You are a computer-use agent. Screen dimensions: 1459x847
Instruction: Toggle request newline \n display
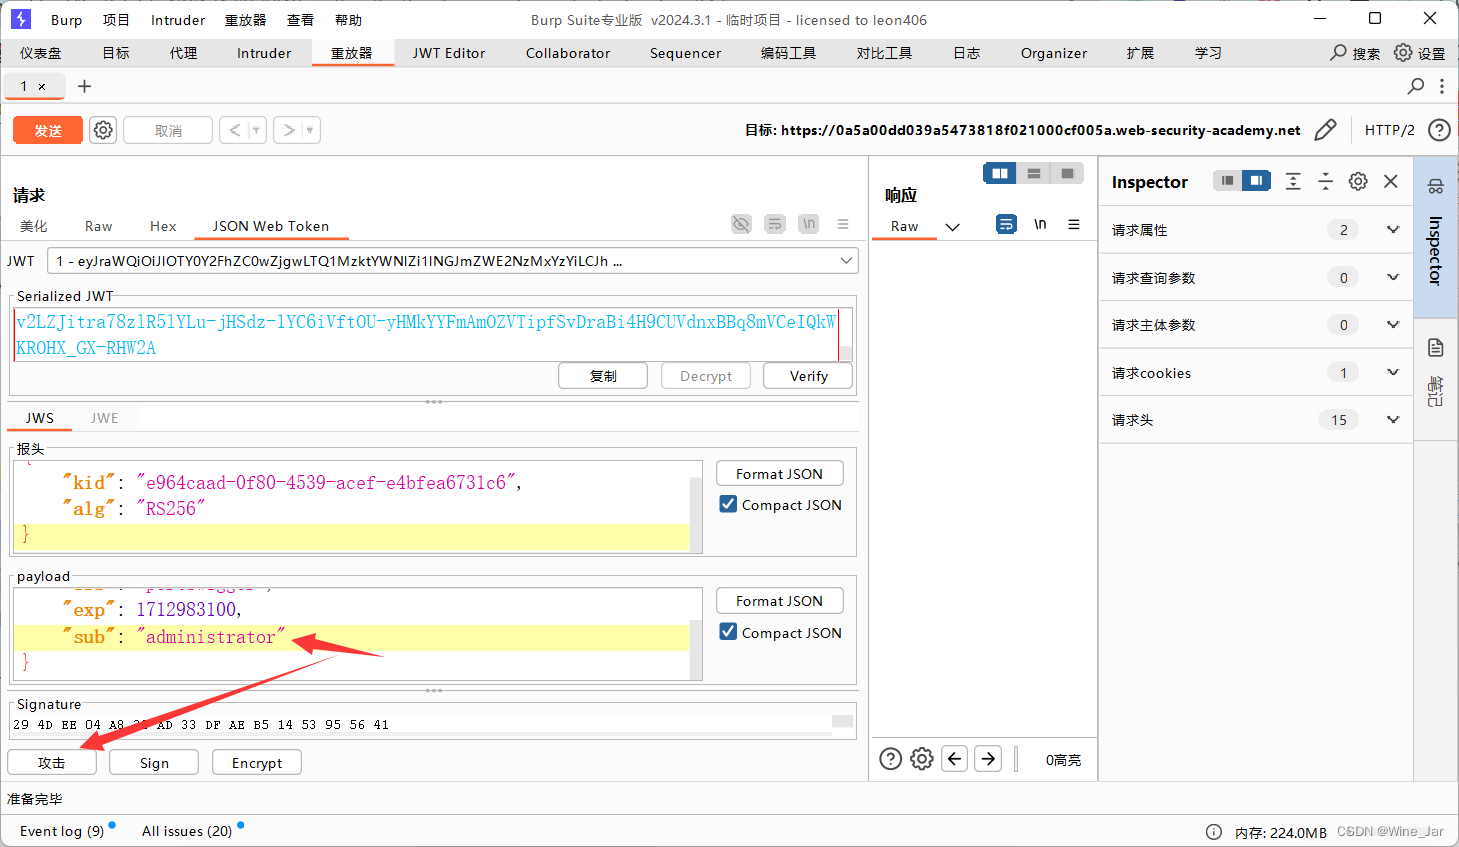coord(809,224)
